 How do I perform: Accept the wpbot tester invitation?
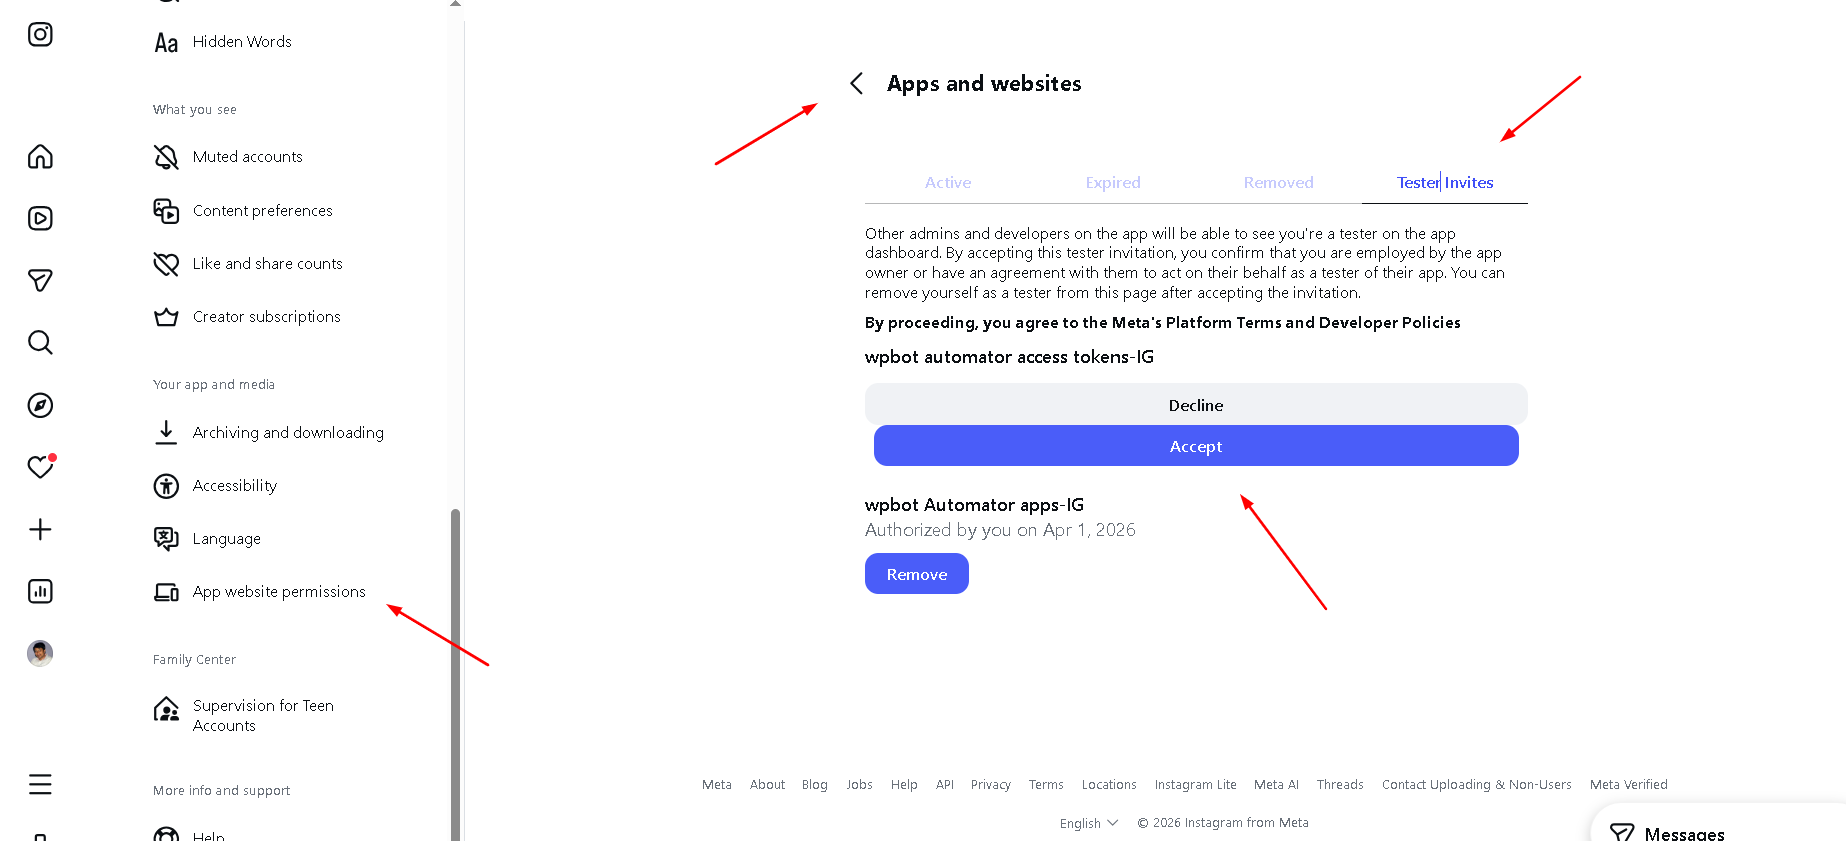1196,446
